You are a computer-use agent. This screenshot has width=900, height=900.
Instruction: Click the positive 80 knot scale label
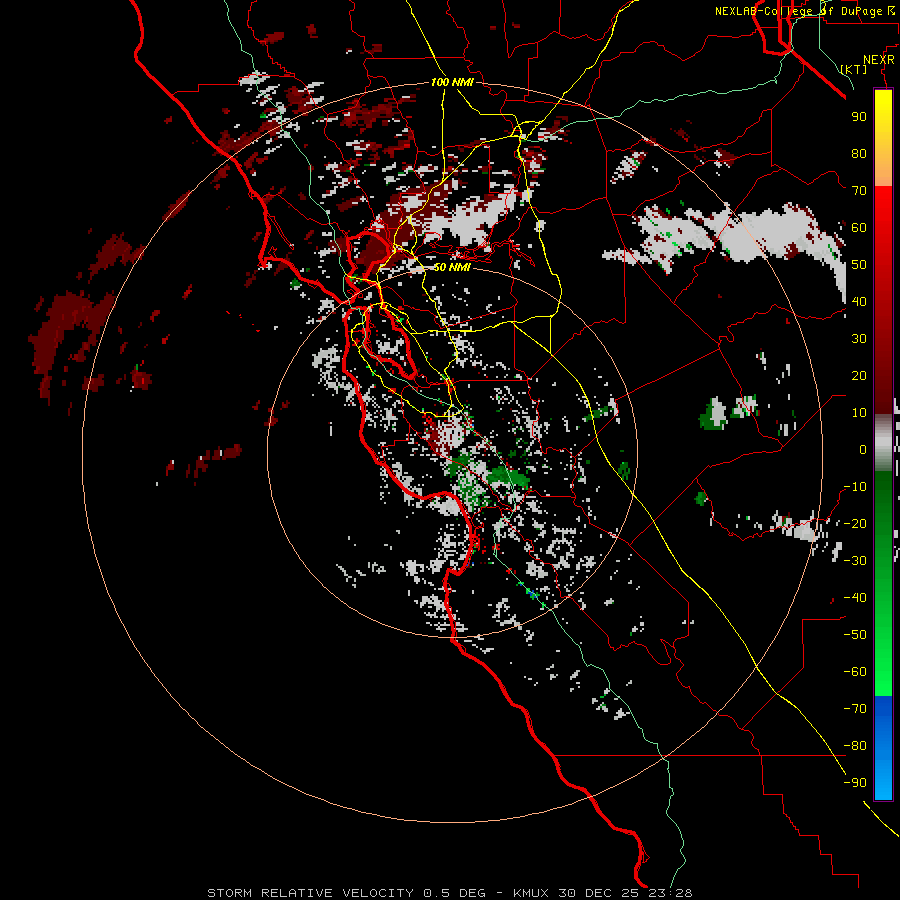(859, 153)
